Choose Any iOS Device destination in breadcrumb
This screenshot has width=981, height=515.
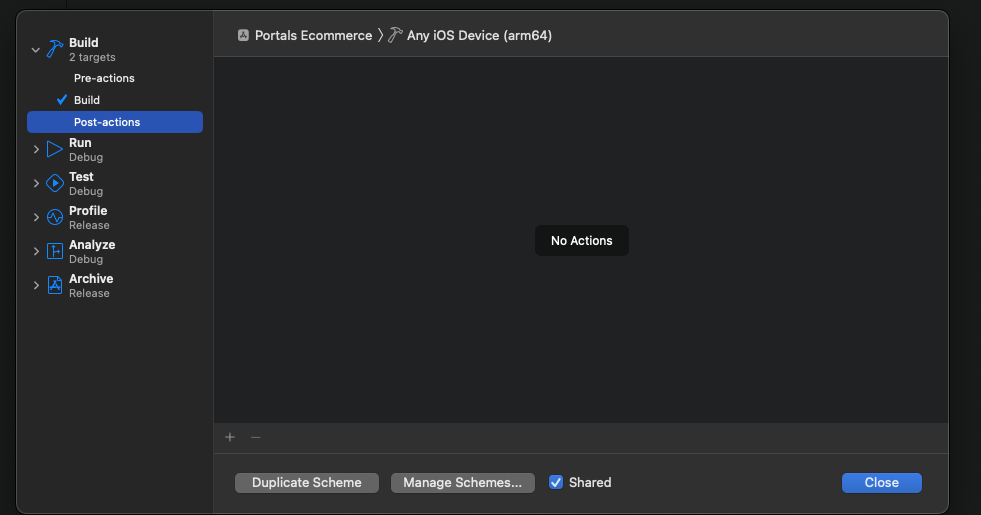point(478,35)
